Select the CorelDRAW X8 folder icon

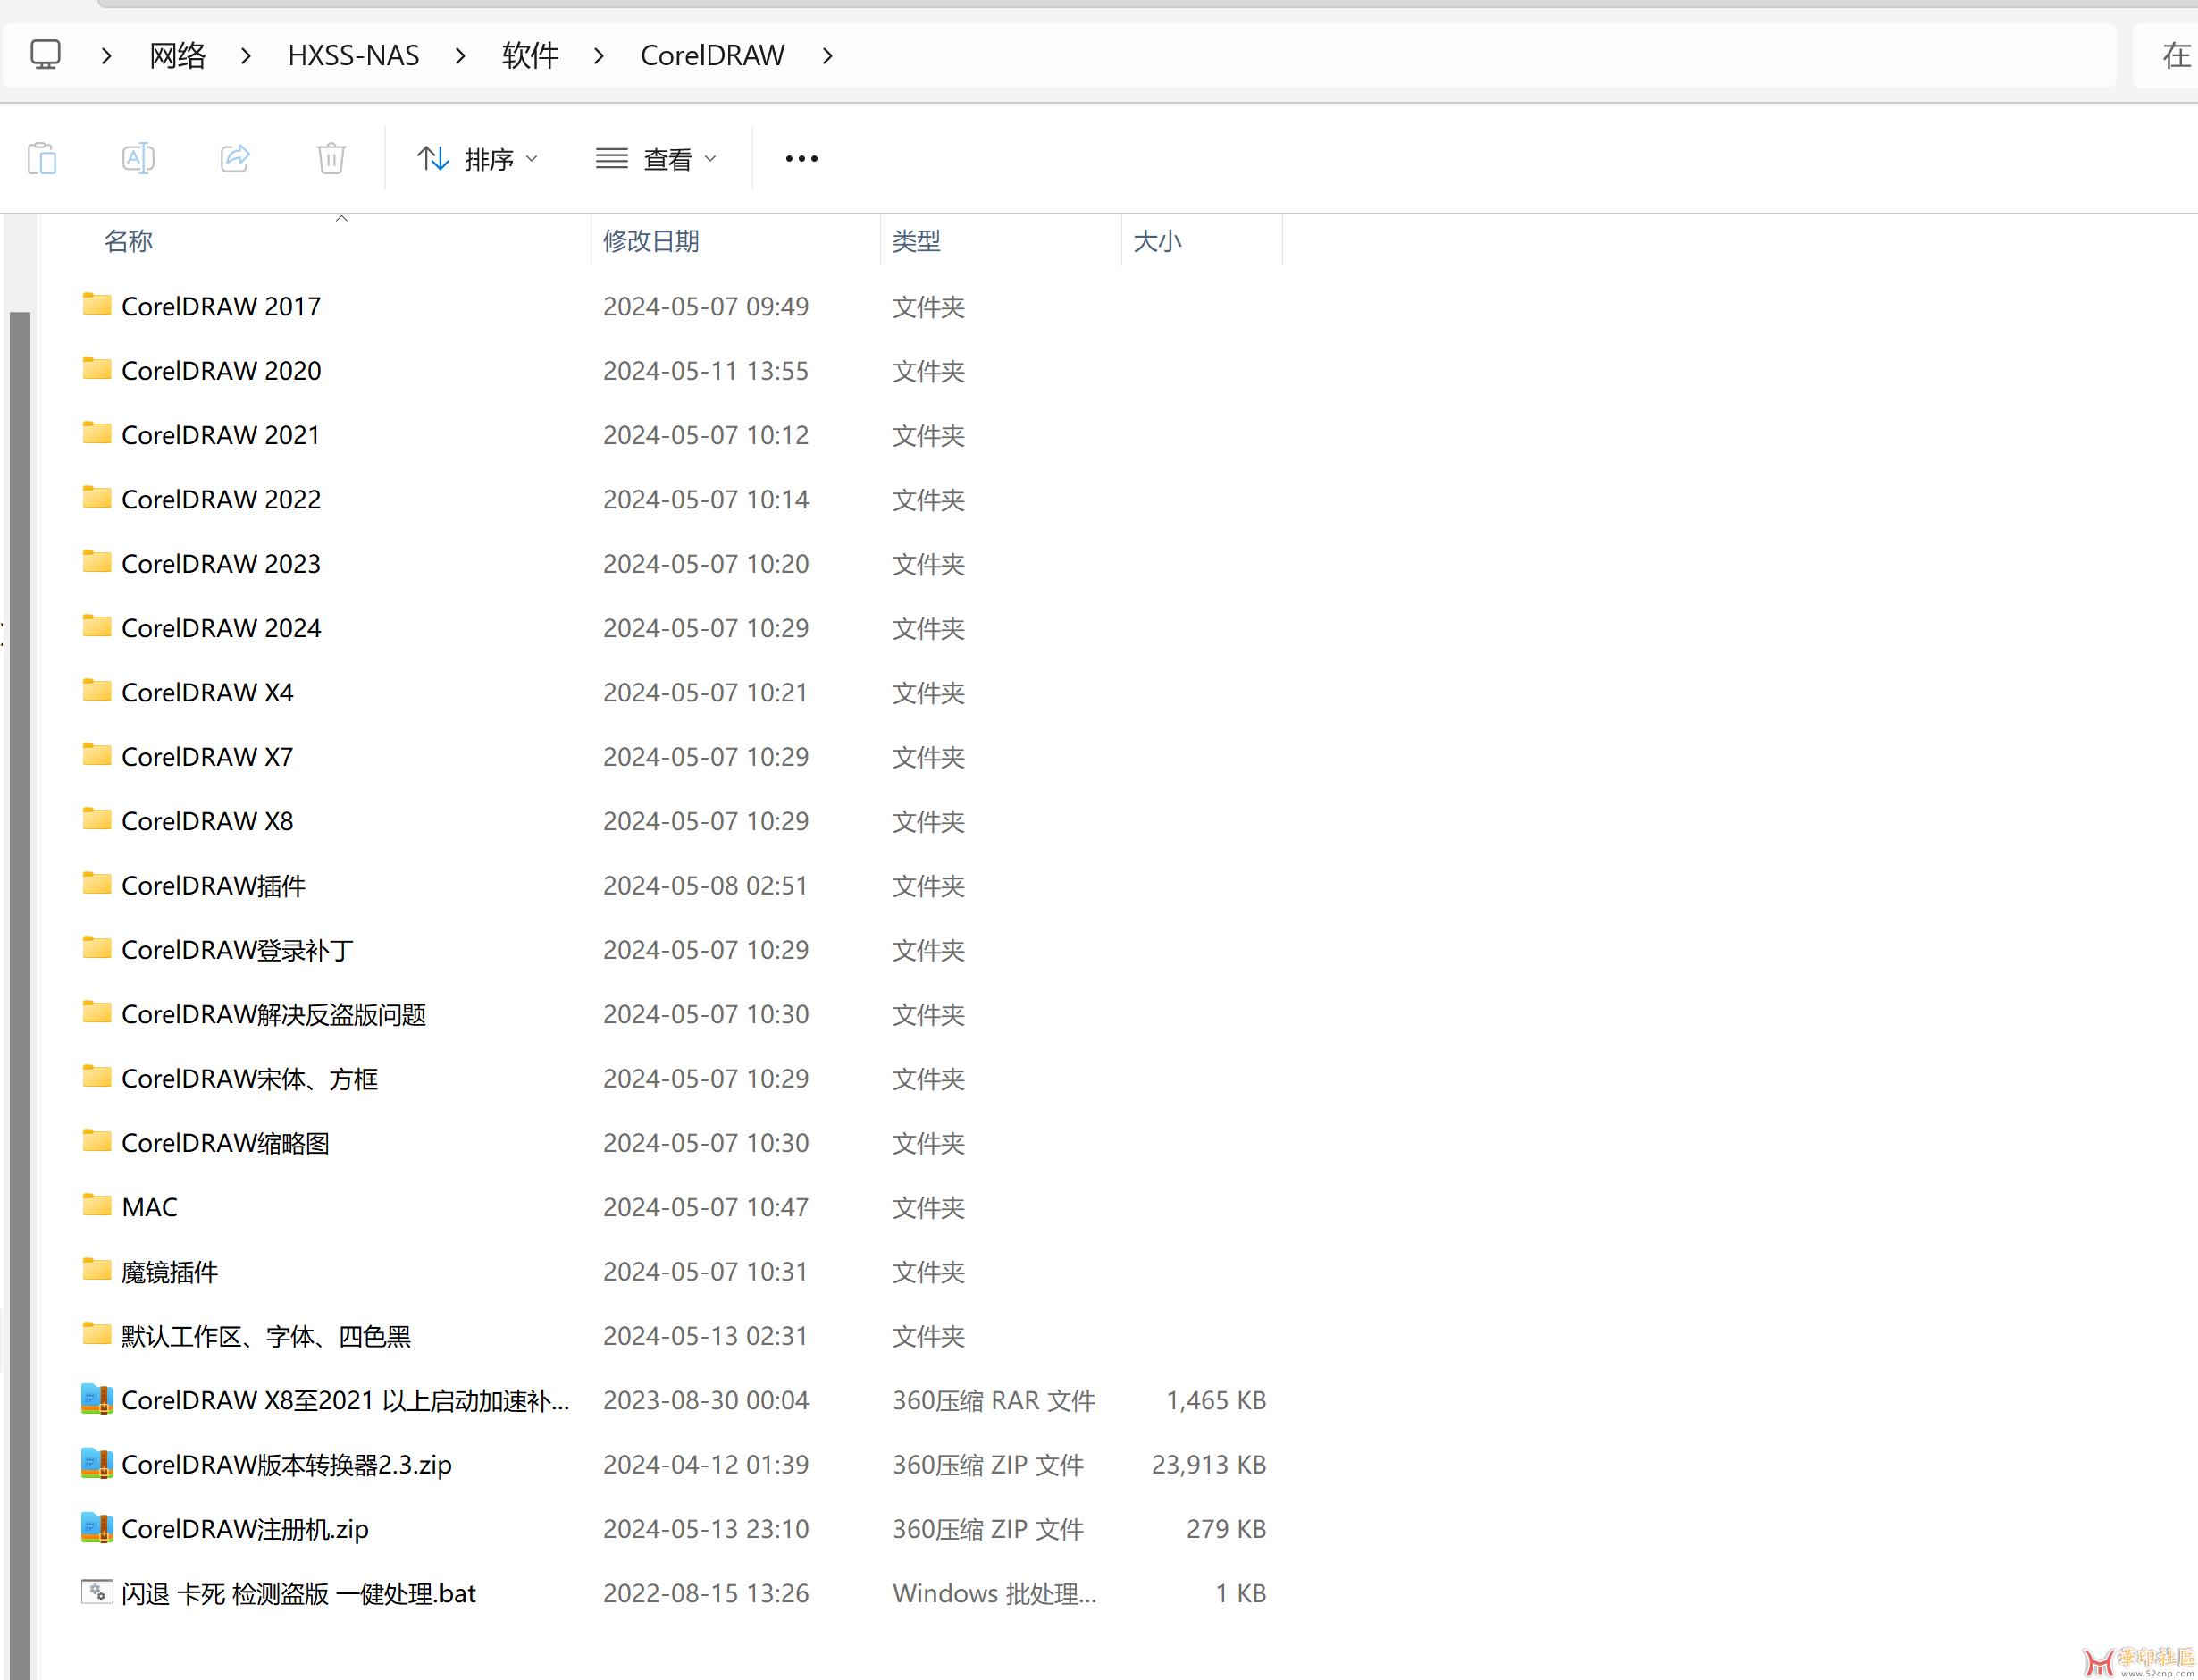tap(97, 819)
